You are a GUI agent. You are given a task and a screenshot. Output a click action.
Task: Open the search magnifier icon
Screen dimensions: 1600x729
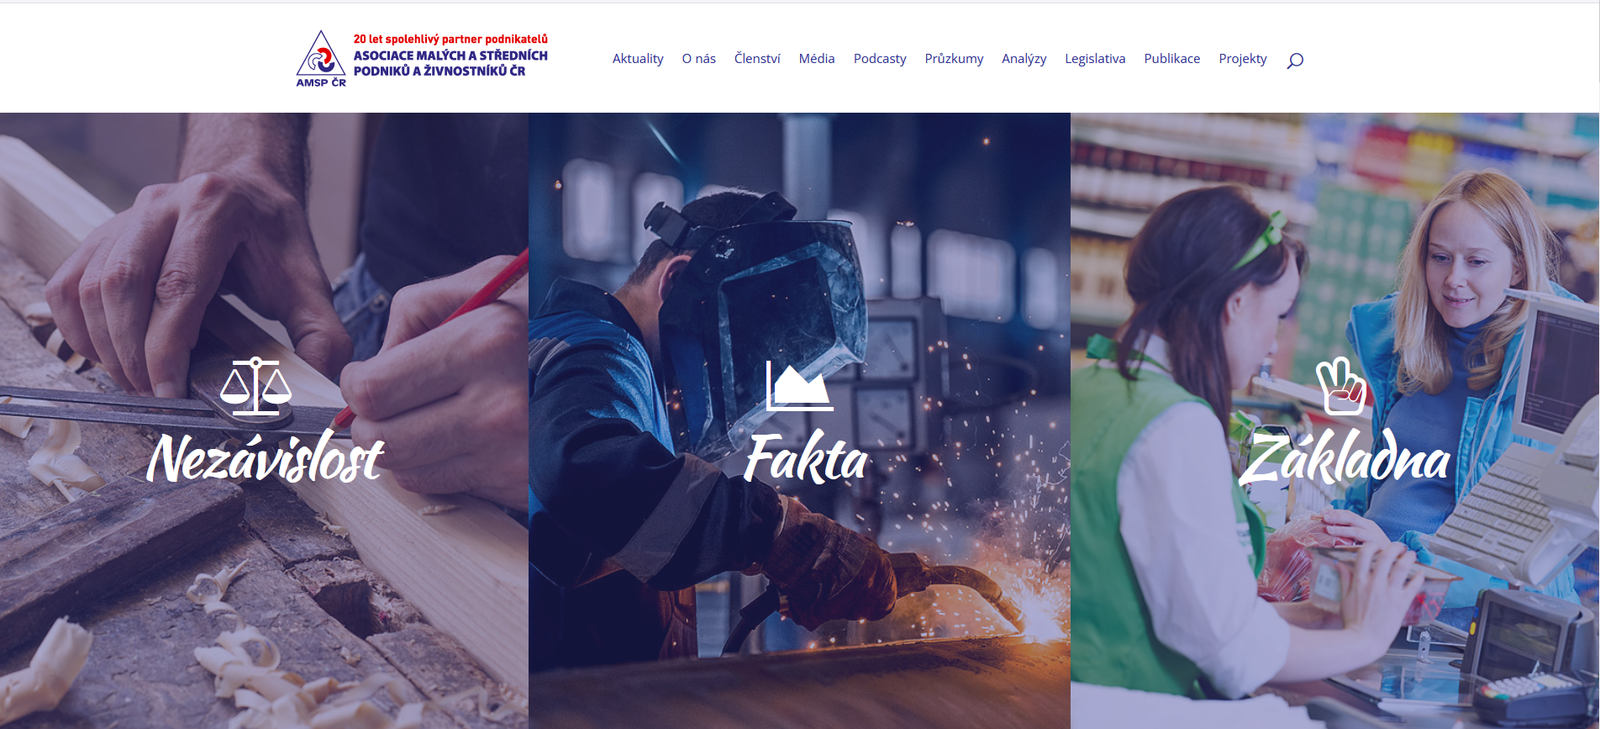coord(1295,60)
